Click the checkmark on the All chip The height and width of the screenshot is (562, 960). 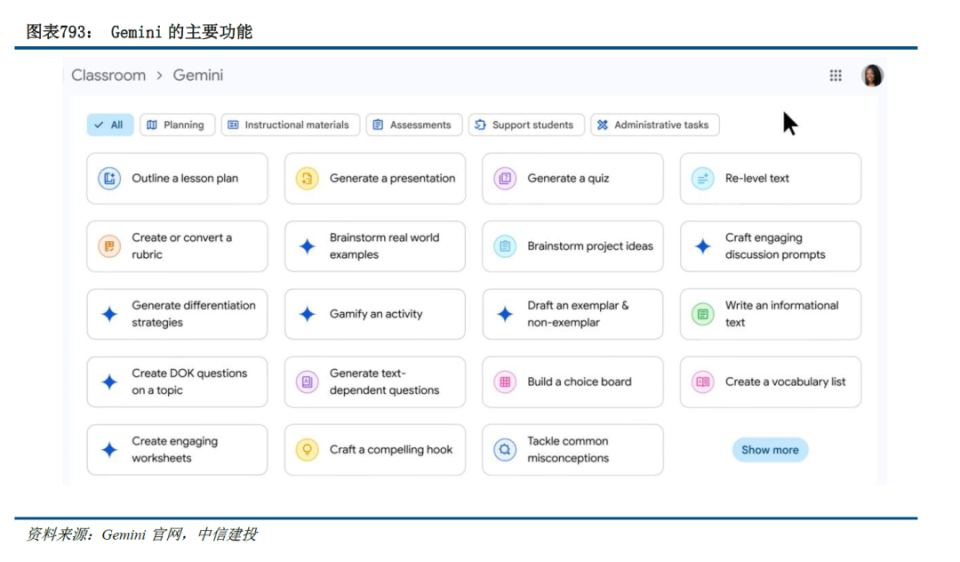tap(99, 125)
